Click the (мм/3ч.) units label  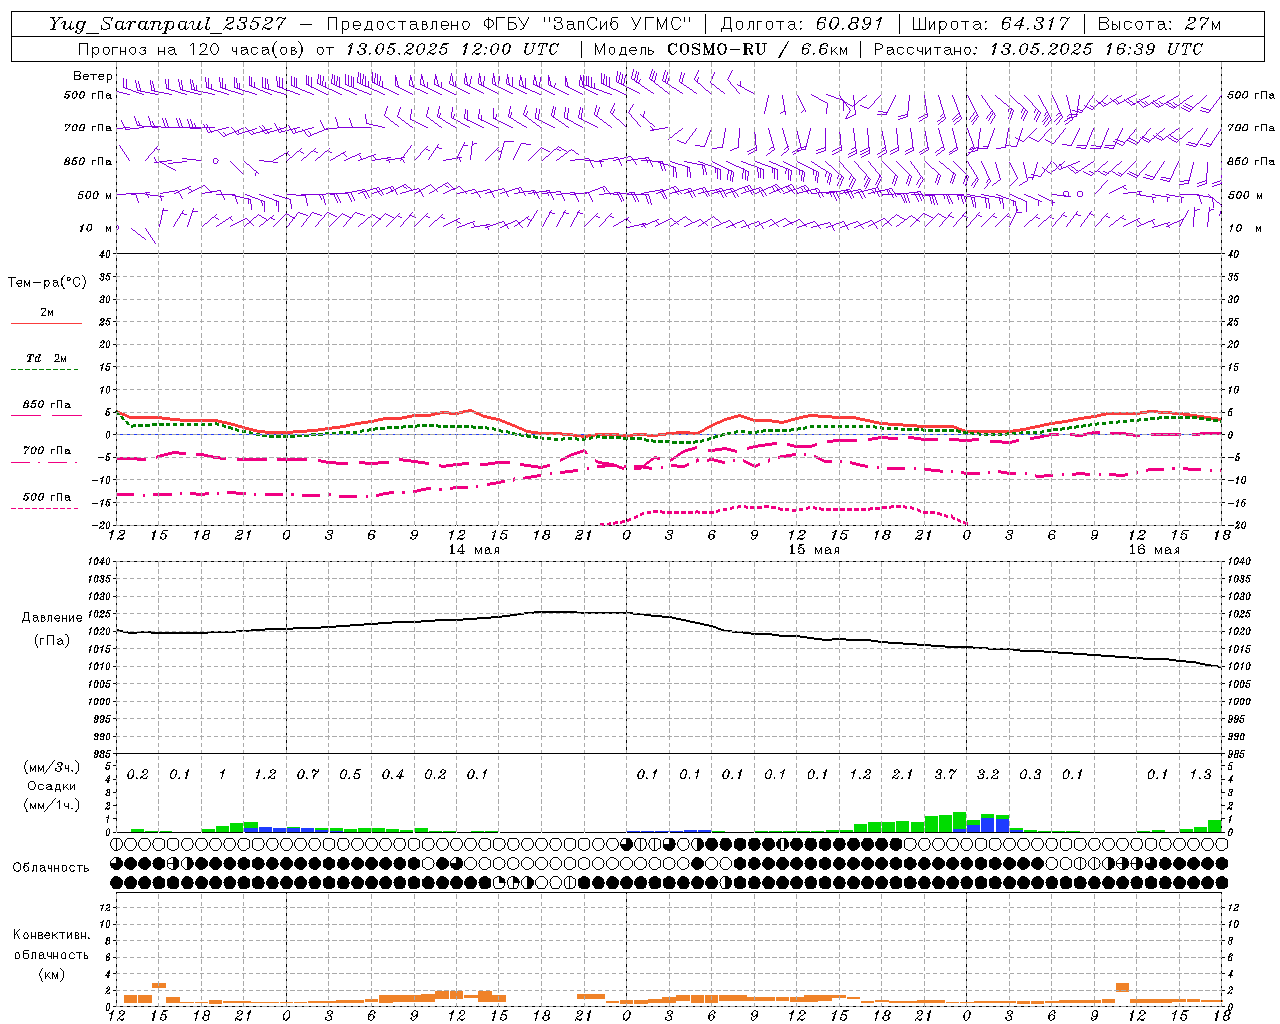(x=51, y=767)
